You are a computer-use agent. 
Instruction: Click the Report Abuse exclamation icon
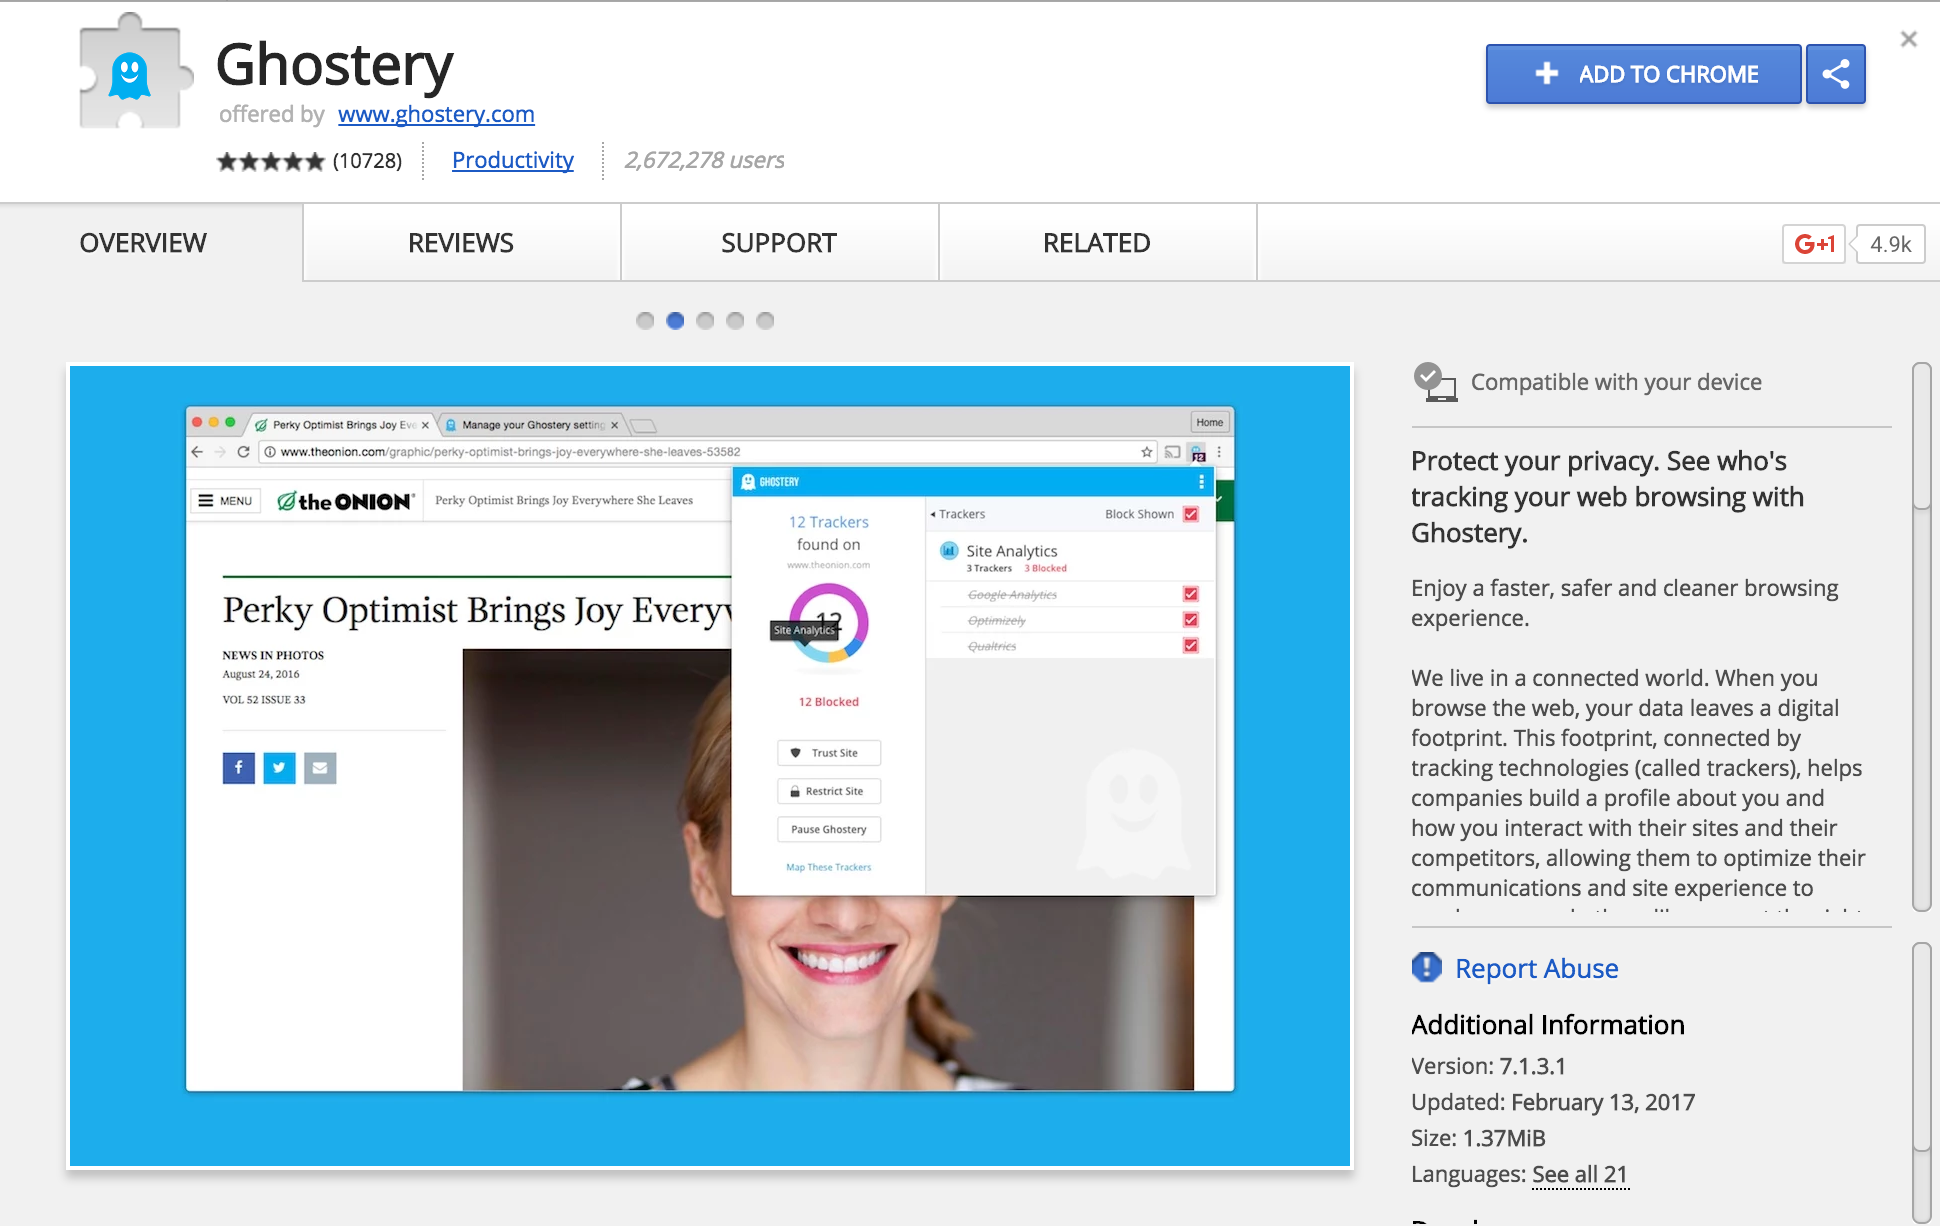point(1426,967)
